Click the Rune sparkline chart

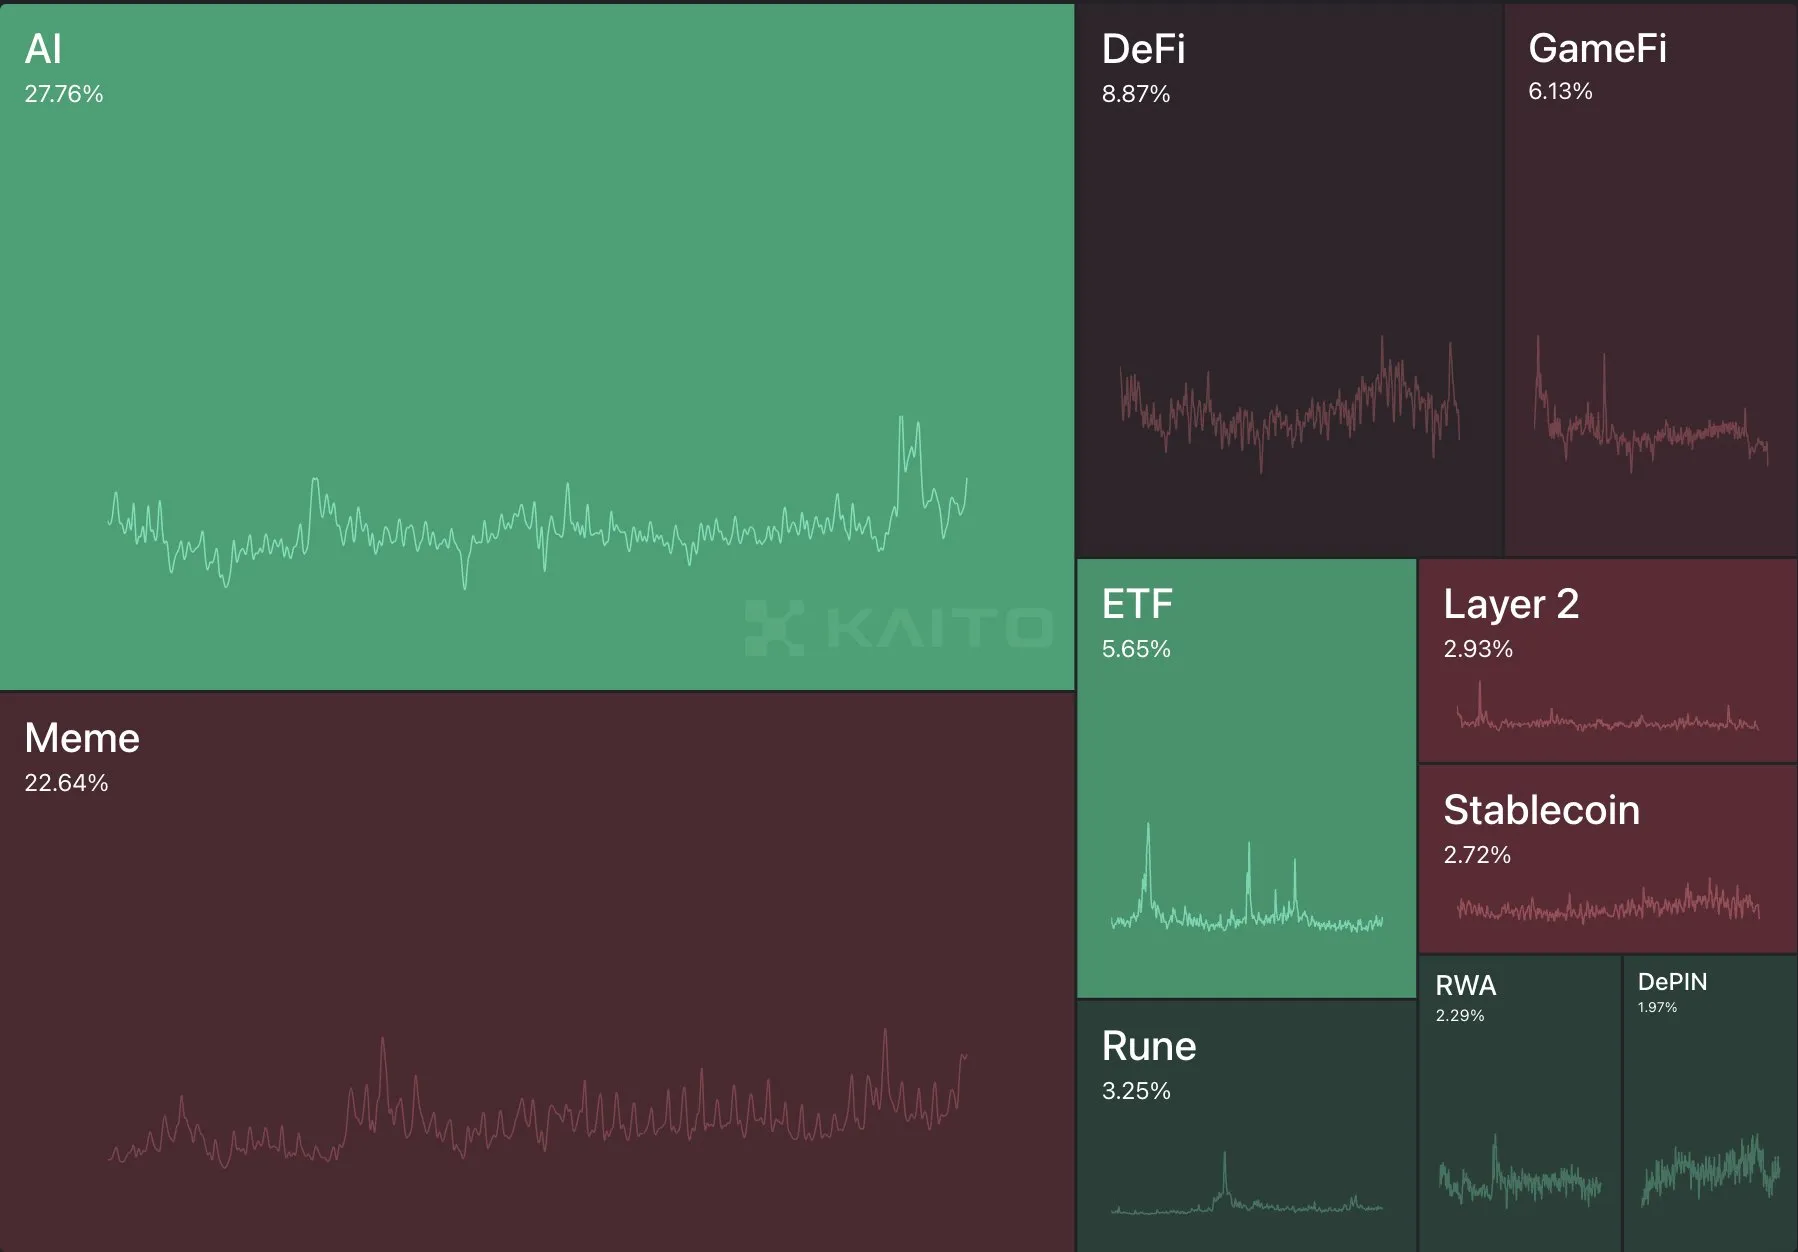1247,1183
